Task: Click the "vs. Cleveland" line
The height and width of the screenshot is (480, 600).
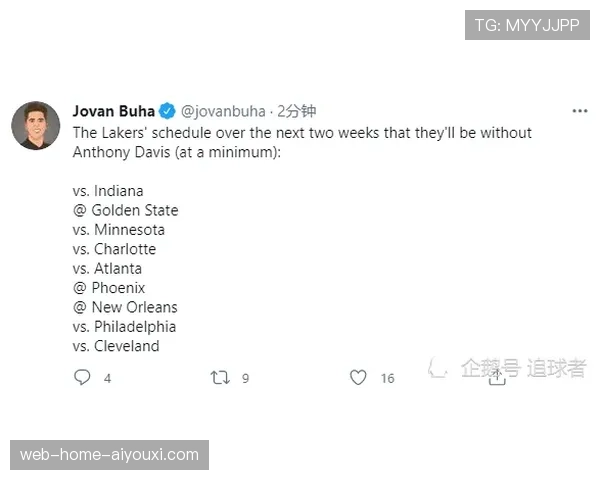Action: (116, 346)
